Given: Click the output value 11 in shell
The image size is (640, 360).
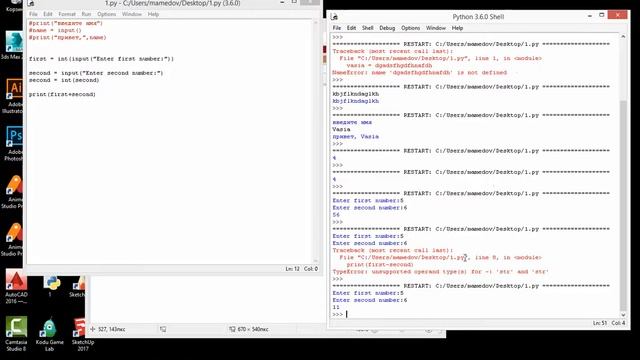Looking at the screenshot, I should pyautogui.click(x=336, y=307).
